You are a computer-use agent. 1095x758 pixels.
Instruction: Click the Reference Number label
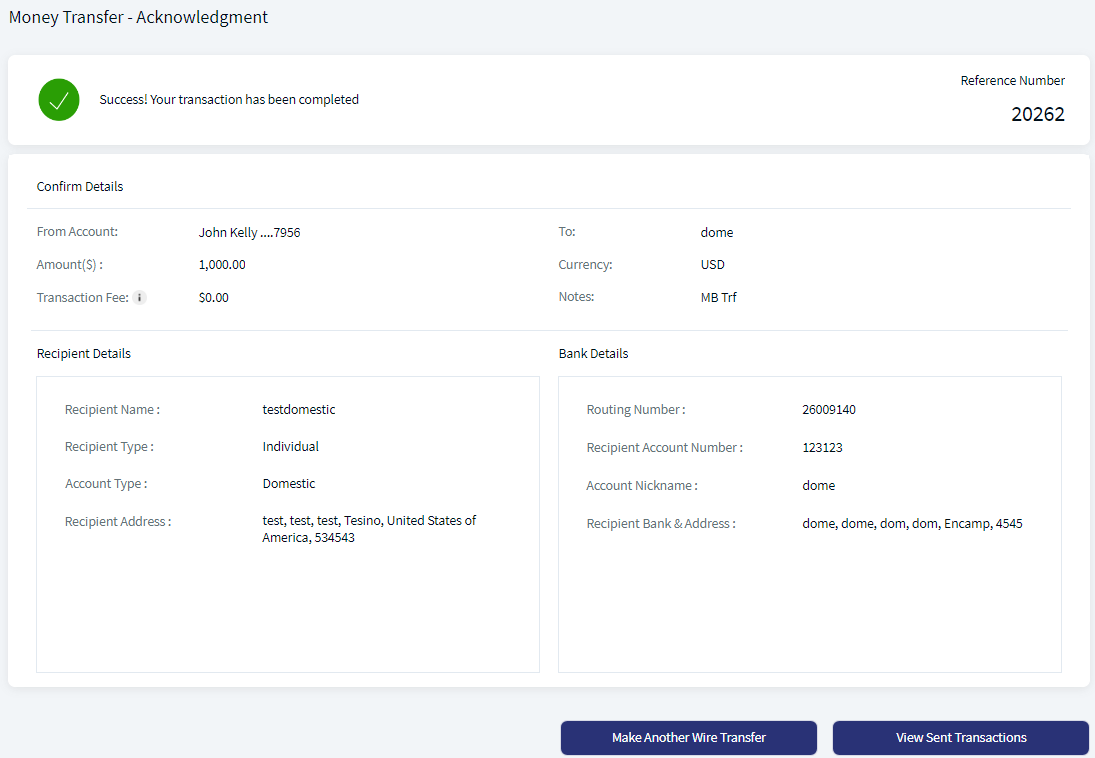click(1013, 81)
